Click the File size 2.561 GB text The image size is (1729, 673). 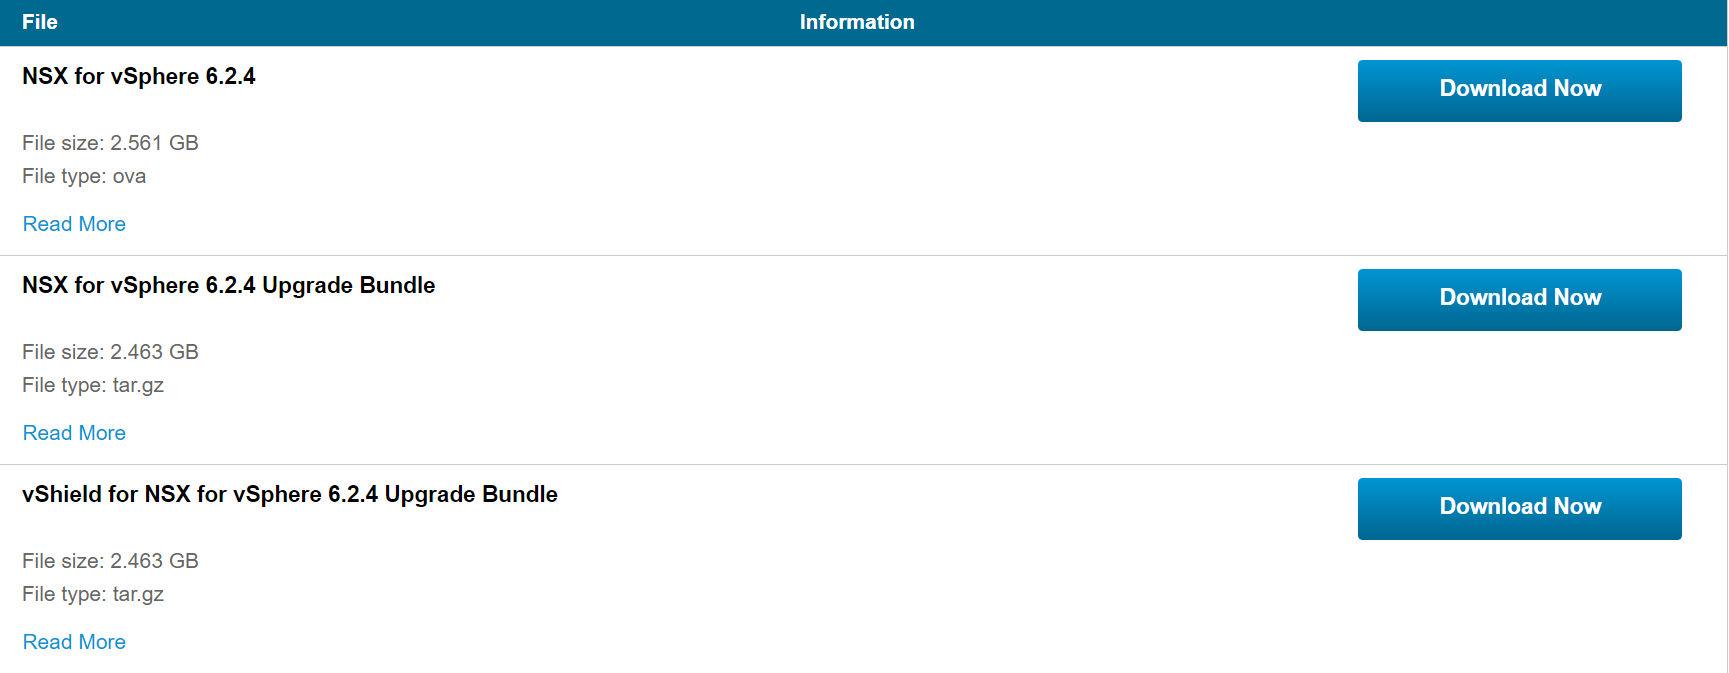tap(110, 143)
